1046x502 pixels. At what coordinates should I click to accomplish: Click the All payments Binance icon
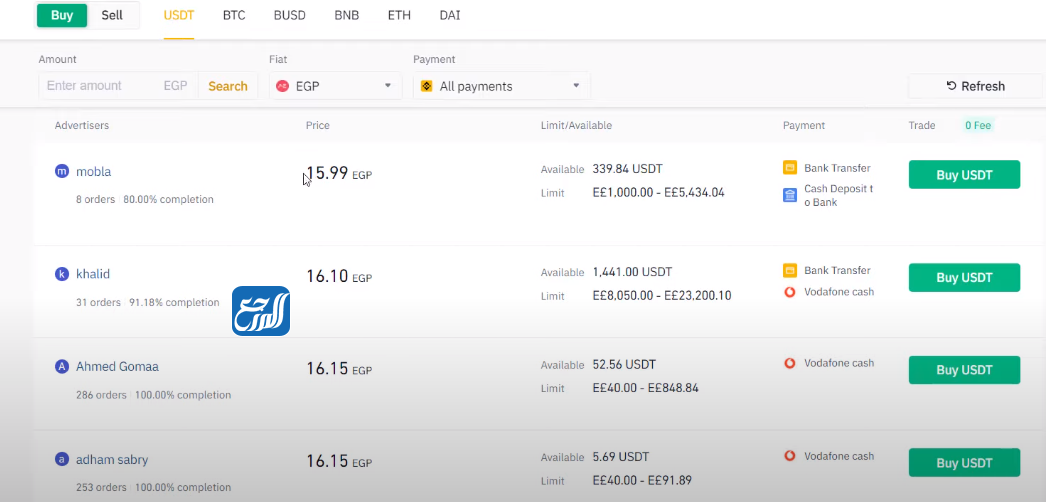pyautogui.click(x=427, y=86)
